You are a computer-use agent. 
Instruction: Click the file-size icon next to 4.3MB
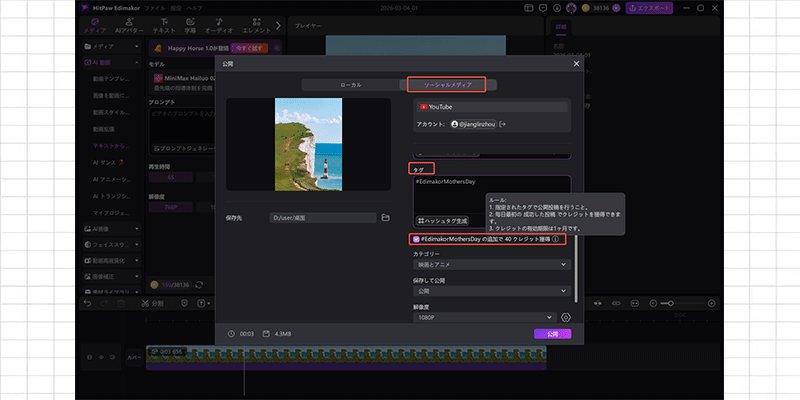266,334
